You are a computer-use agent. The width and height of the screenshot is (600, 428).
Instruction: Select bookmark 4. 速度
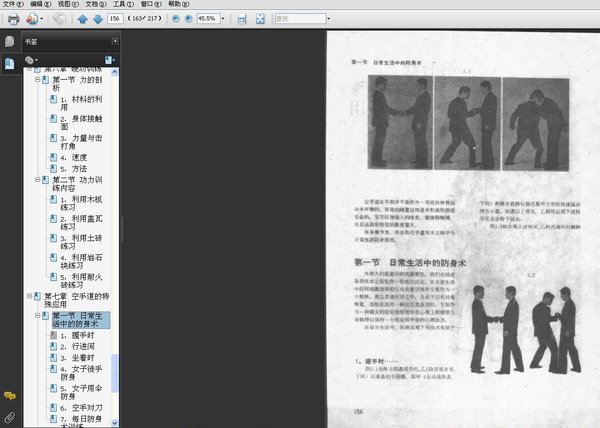[73, 157]
